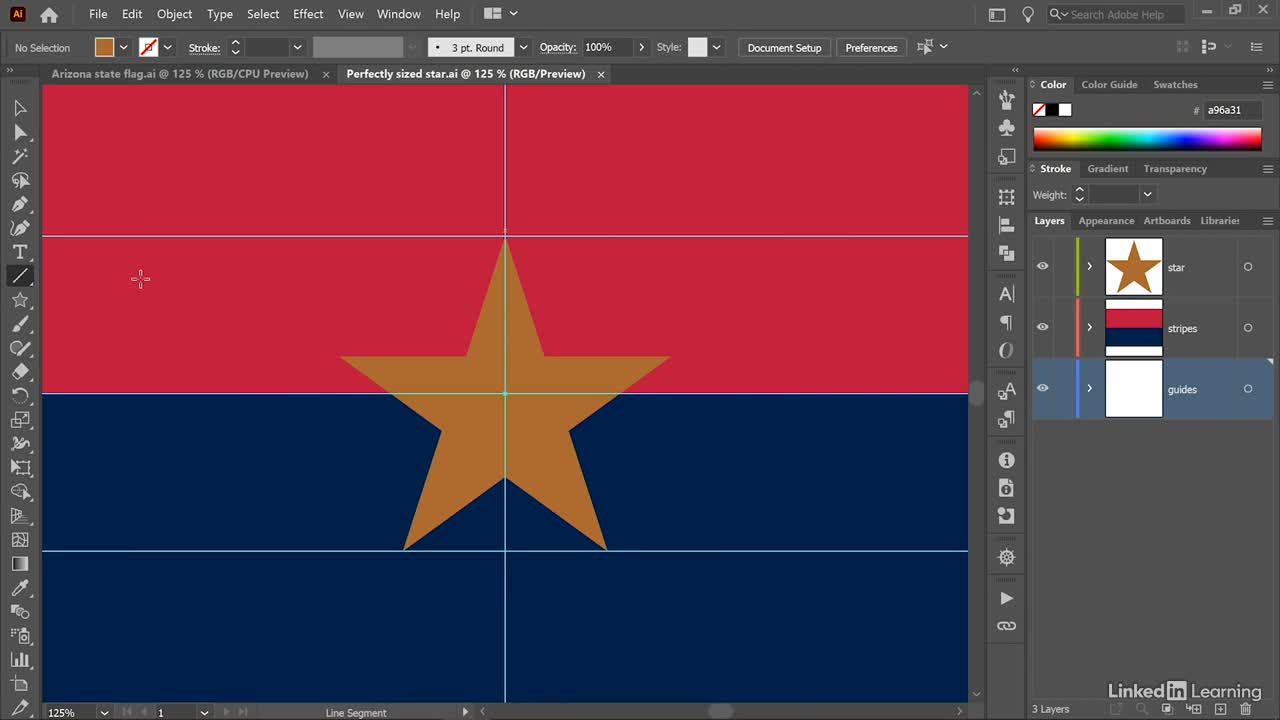Hide the stripes layer
This screenshot has width=1280, height=720.
tap(1043, 327)
